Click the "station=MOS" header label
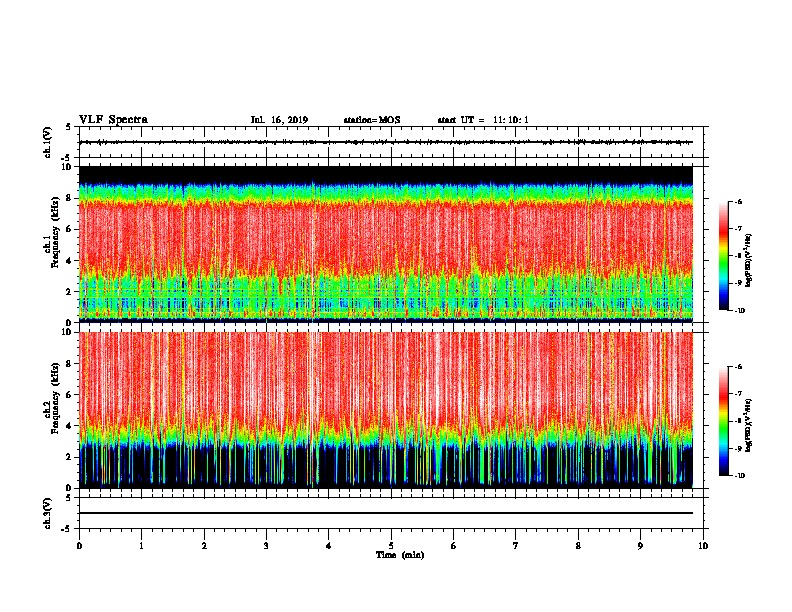Image resolution: width=792 pixels, height=612 pixels. 372,120
